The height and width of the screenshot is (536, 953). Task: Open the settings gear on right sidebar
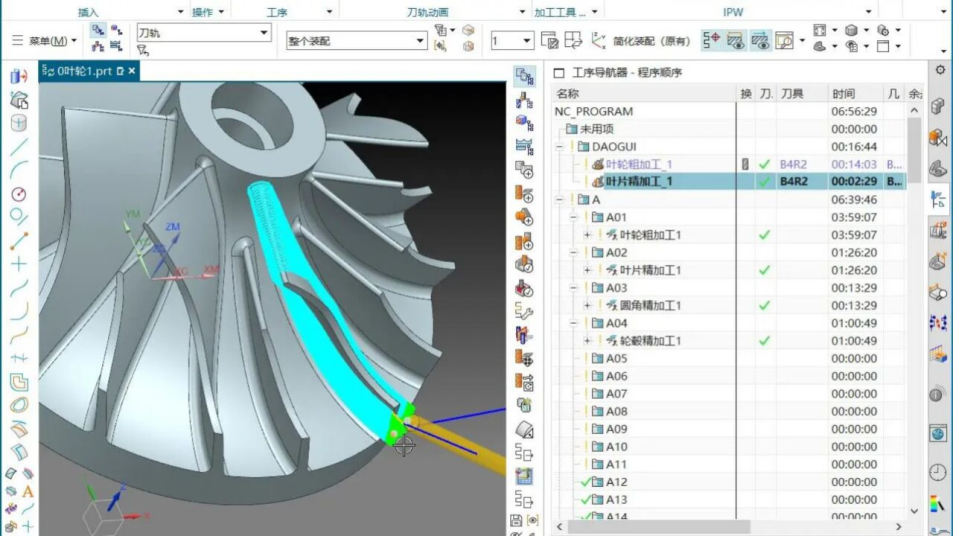pos(939,71)
